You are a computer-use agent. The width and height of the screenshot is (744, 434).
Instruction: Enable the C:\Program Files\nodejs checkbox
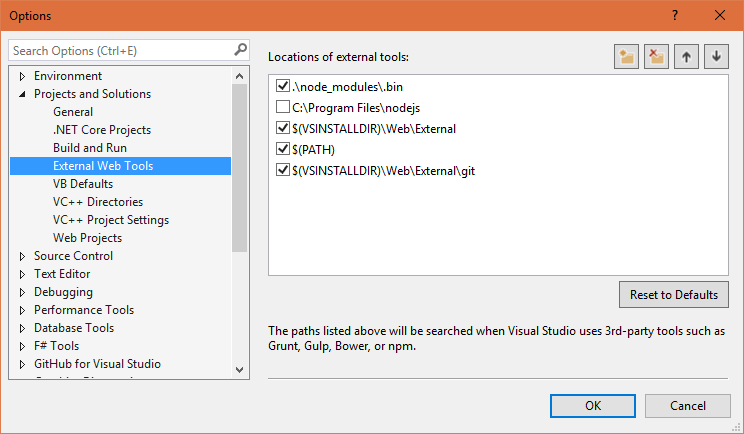tap(283, 107)
